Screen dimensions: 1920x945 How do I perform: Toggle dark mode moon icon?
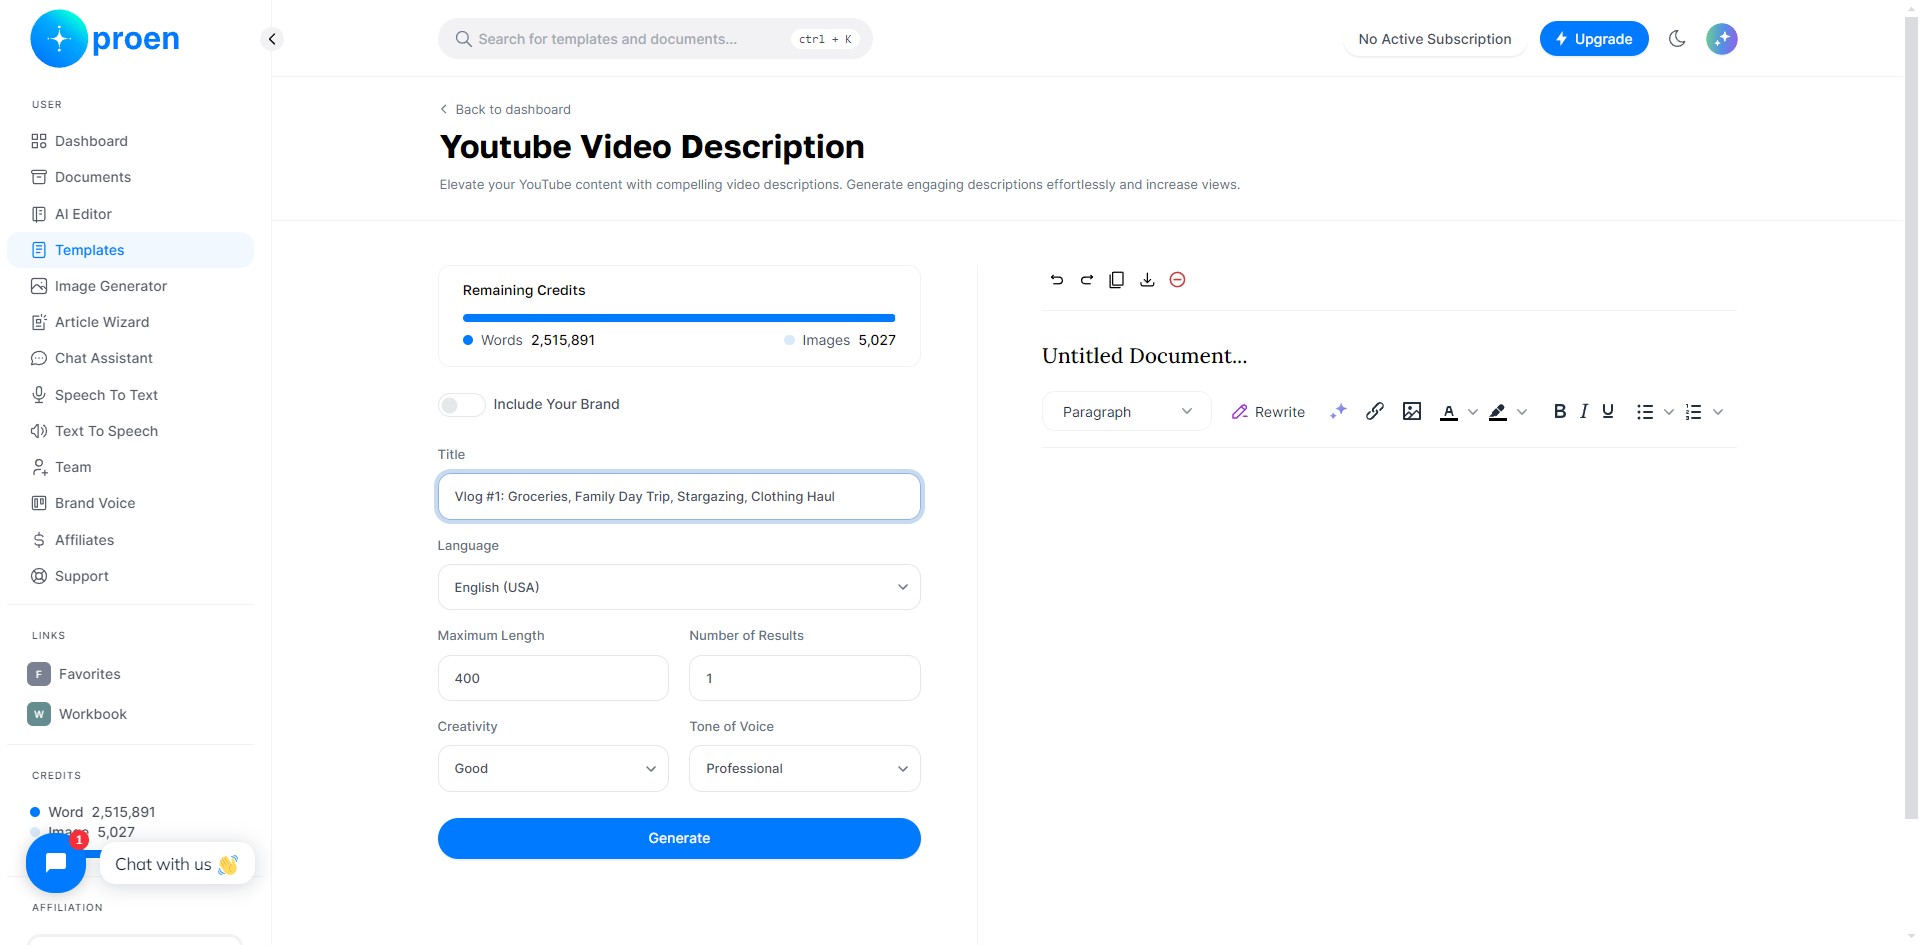pyautogui.click(x=1677, y=39)
